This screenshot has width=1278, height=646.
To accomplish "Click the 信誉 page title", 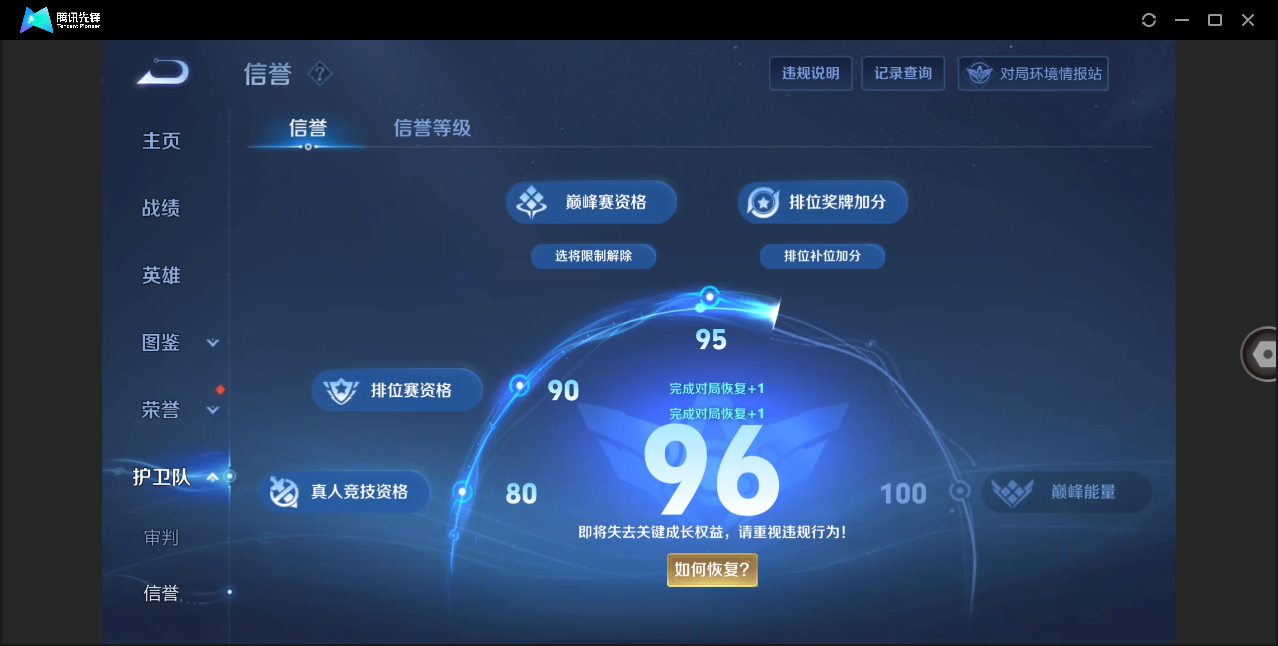I will [x=267, y=74].
